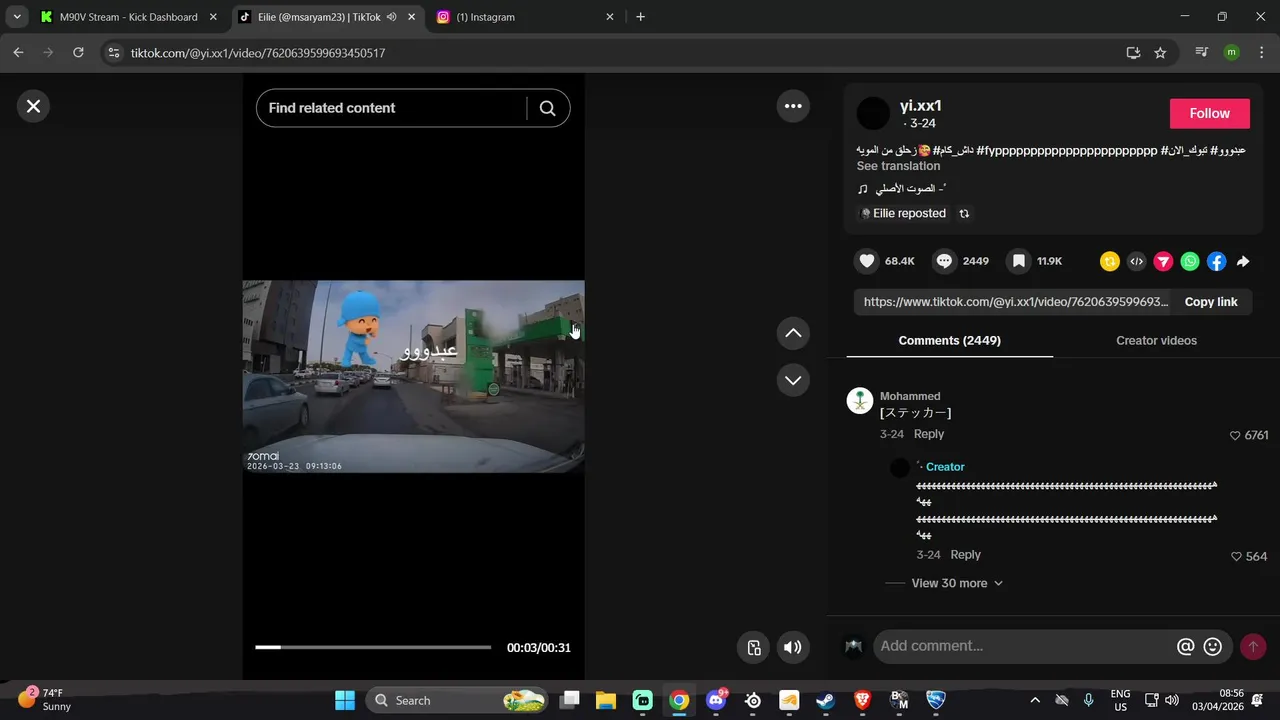Click the taskbar Search box
This screenshot has height=720, width=1280.
point(457,700)
